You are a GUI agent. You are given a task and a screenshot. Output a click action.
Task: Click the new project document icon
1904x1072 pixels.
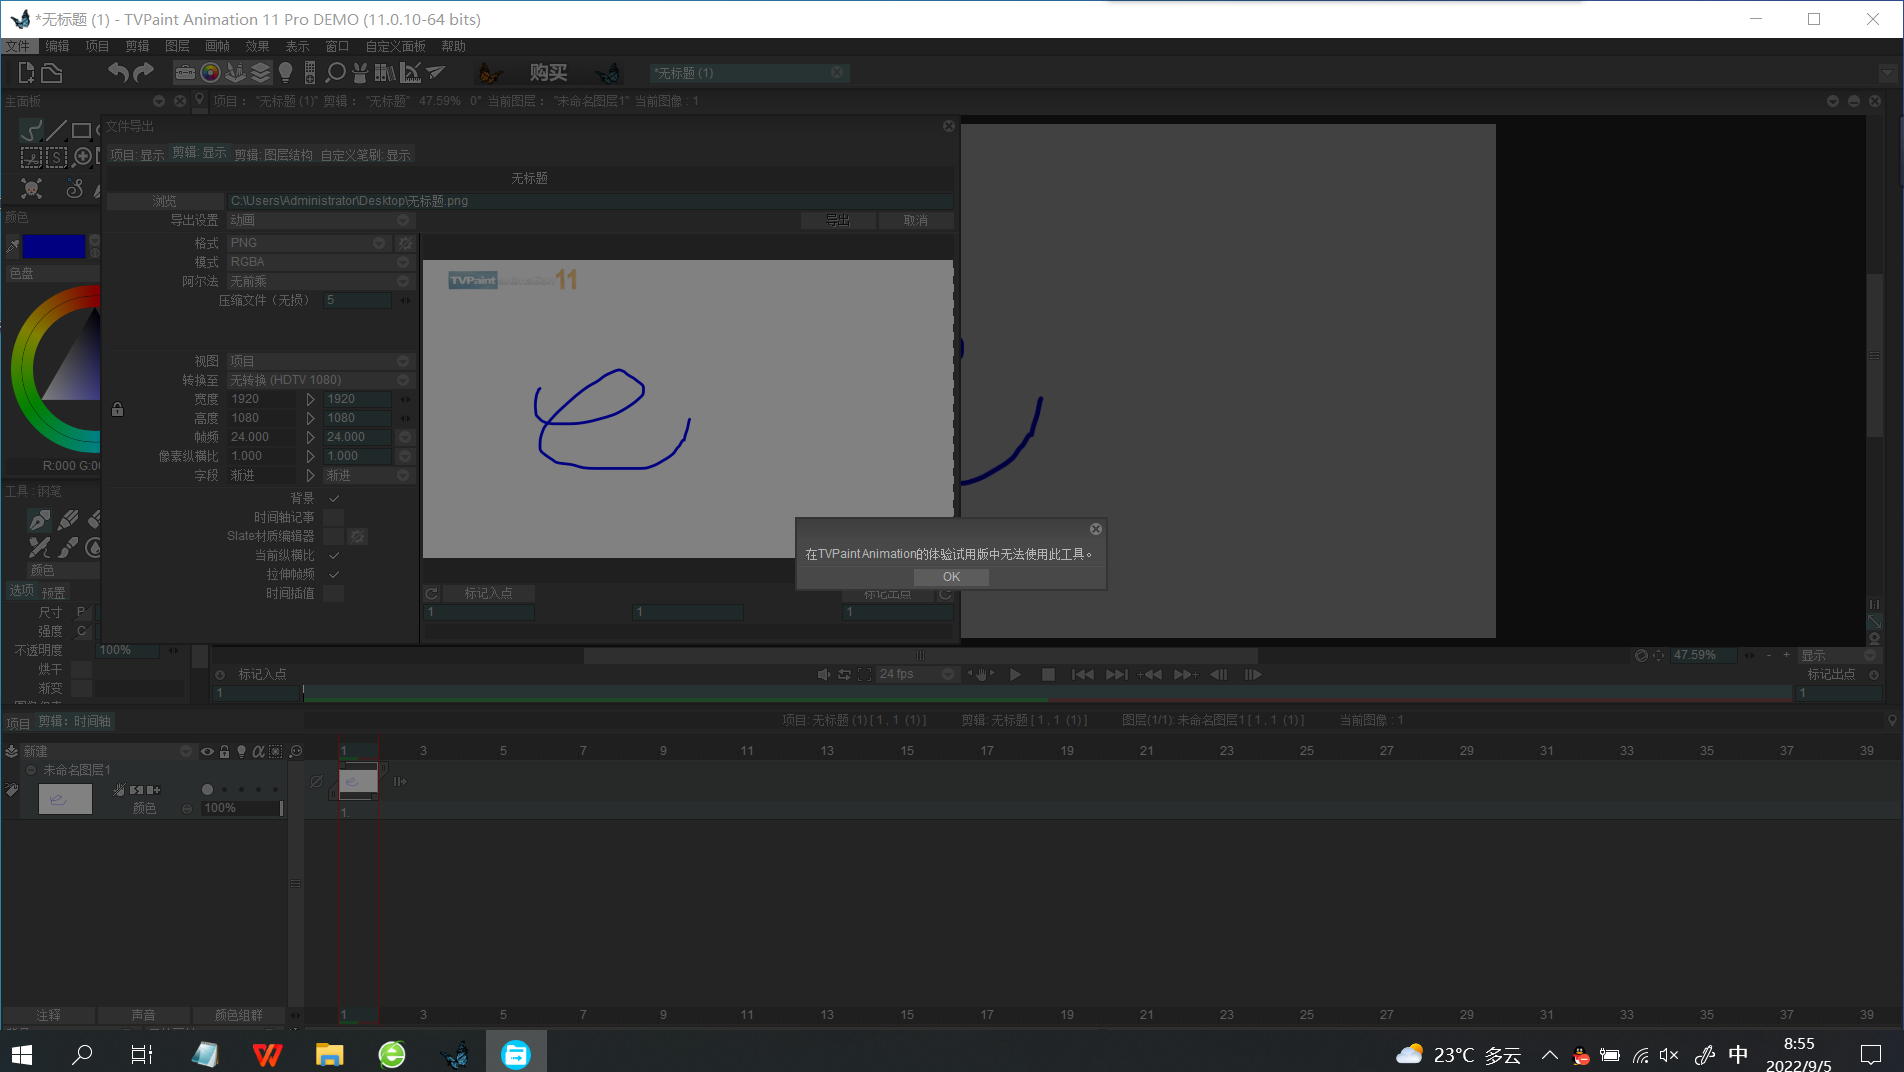(26, 73)
